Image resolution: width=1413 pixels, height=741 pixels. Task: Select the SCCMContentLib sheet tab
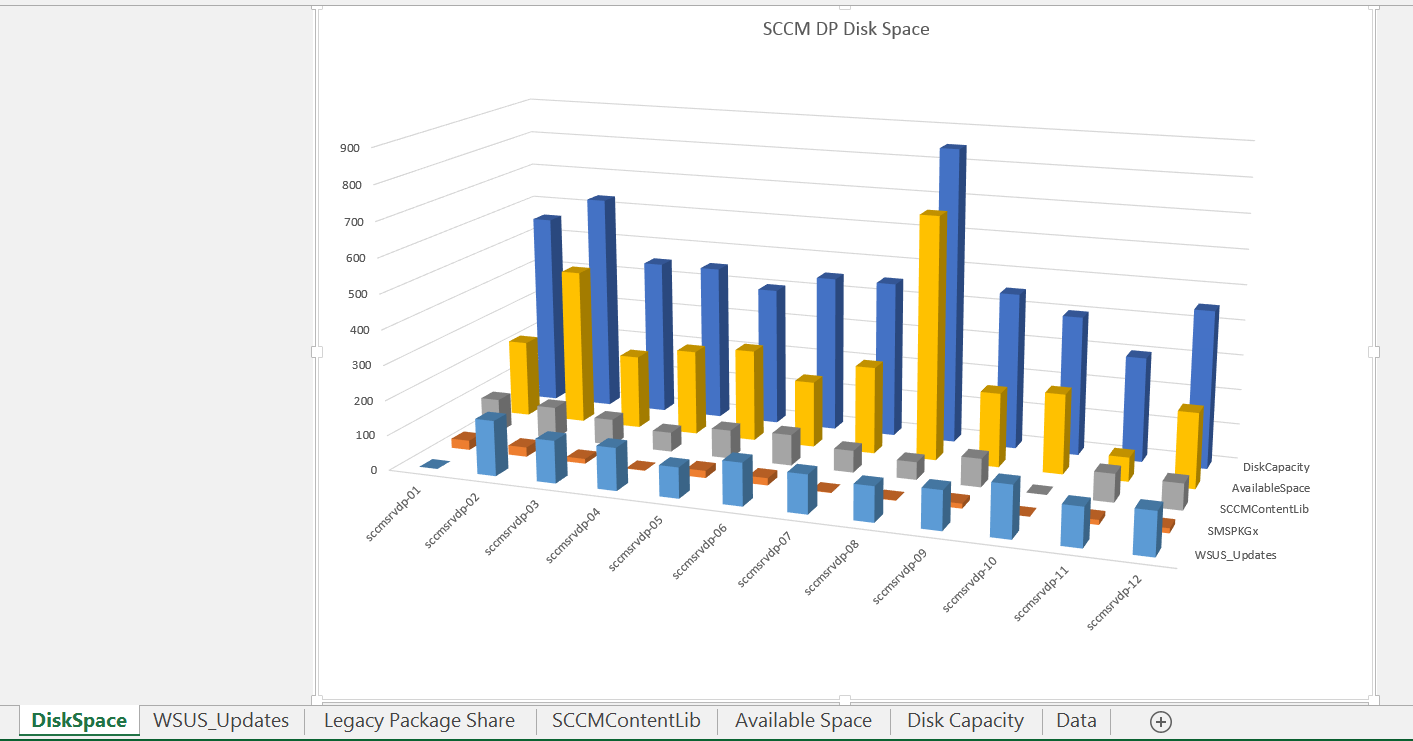point(626,721)
